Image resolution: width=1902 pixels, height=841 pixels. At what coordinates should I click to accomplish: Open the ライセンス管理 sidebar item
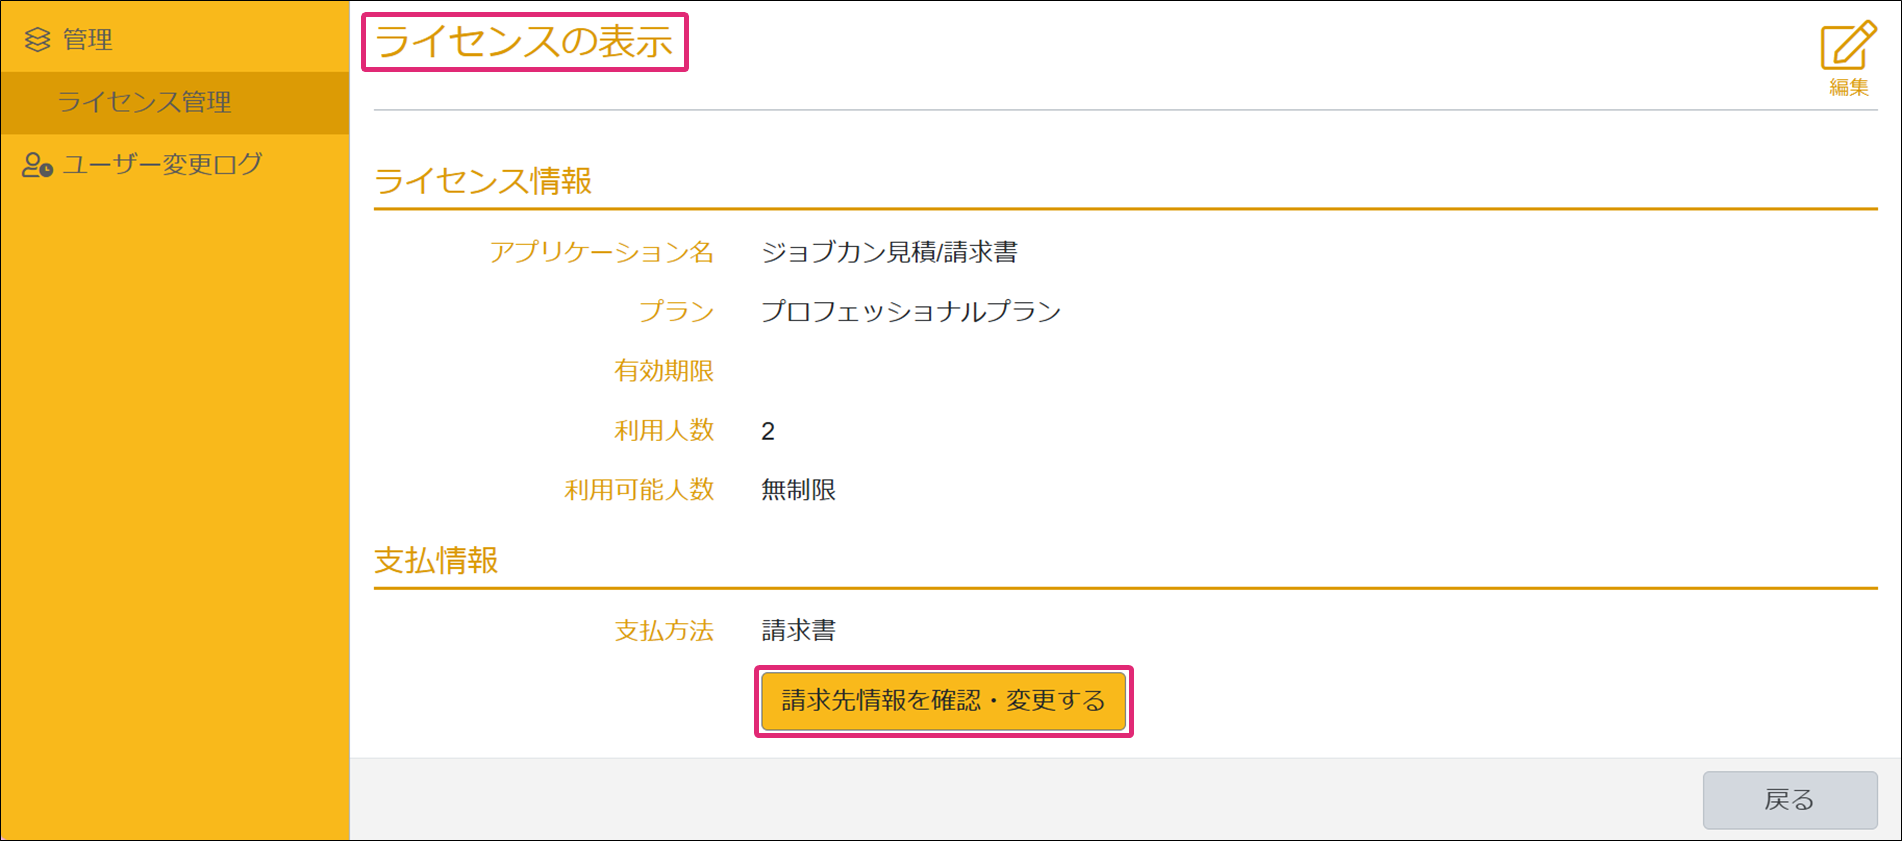[x=144, y=102]
